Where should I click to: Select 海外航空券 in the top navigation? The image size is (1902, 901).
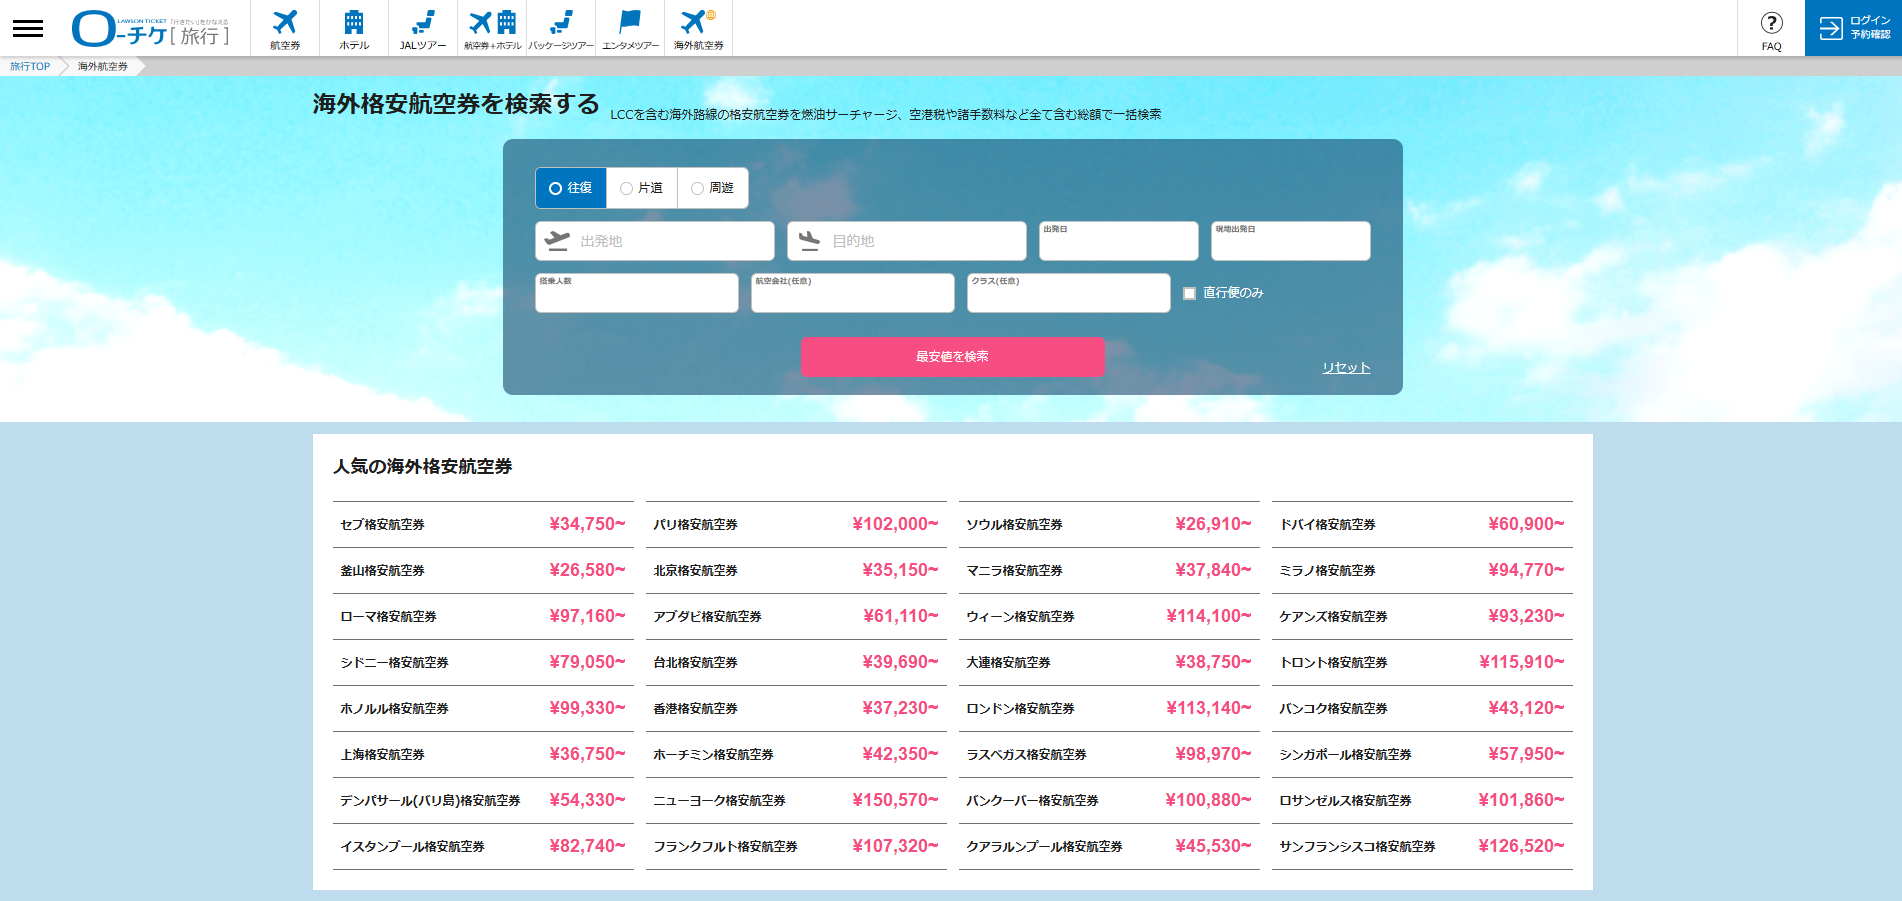pos(699,28)
